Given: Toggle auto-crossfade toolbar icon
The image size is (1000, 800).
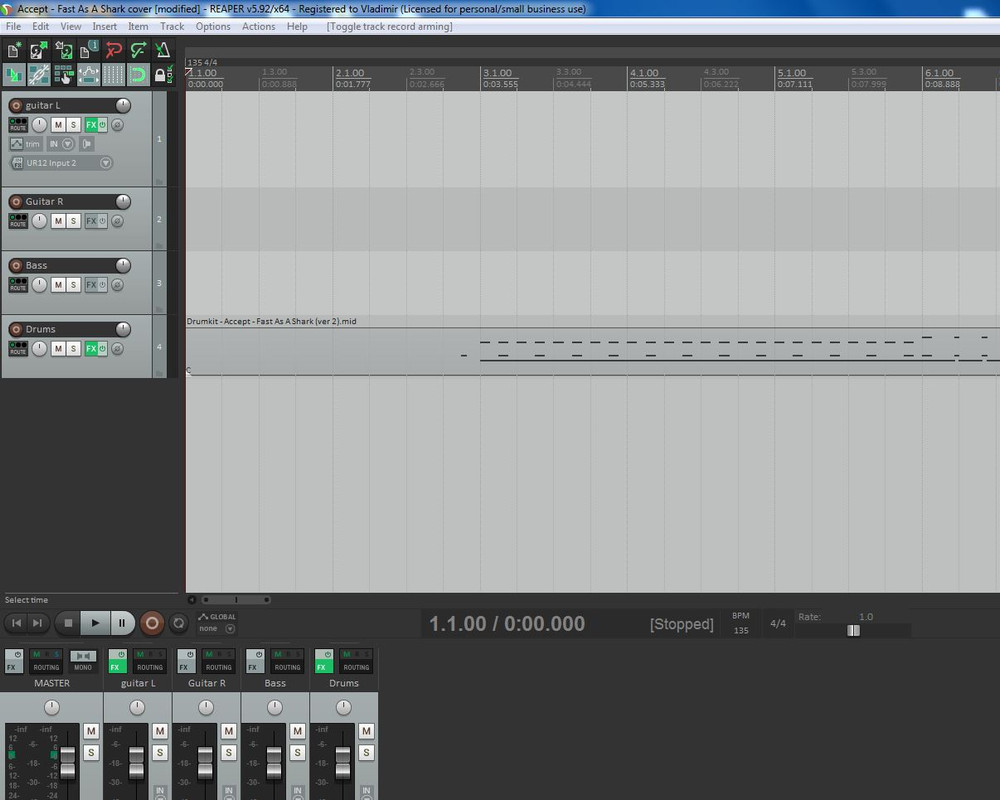Looking at the screenshot, I should (x=14, y=75).
